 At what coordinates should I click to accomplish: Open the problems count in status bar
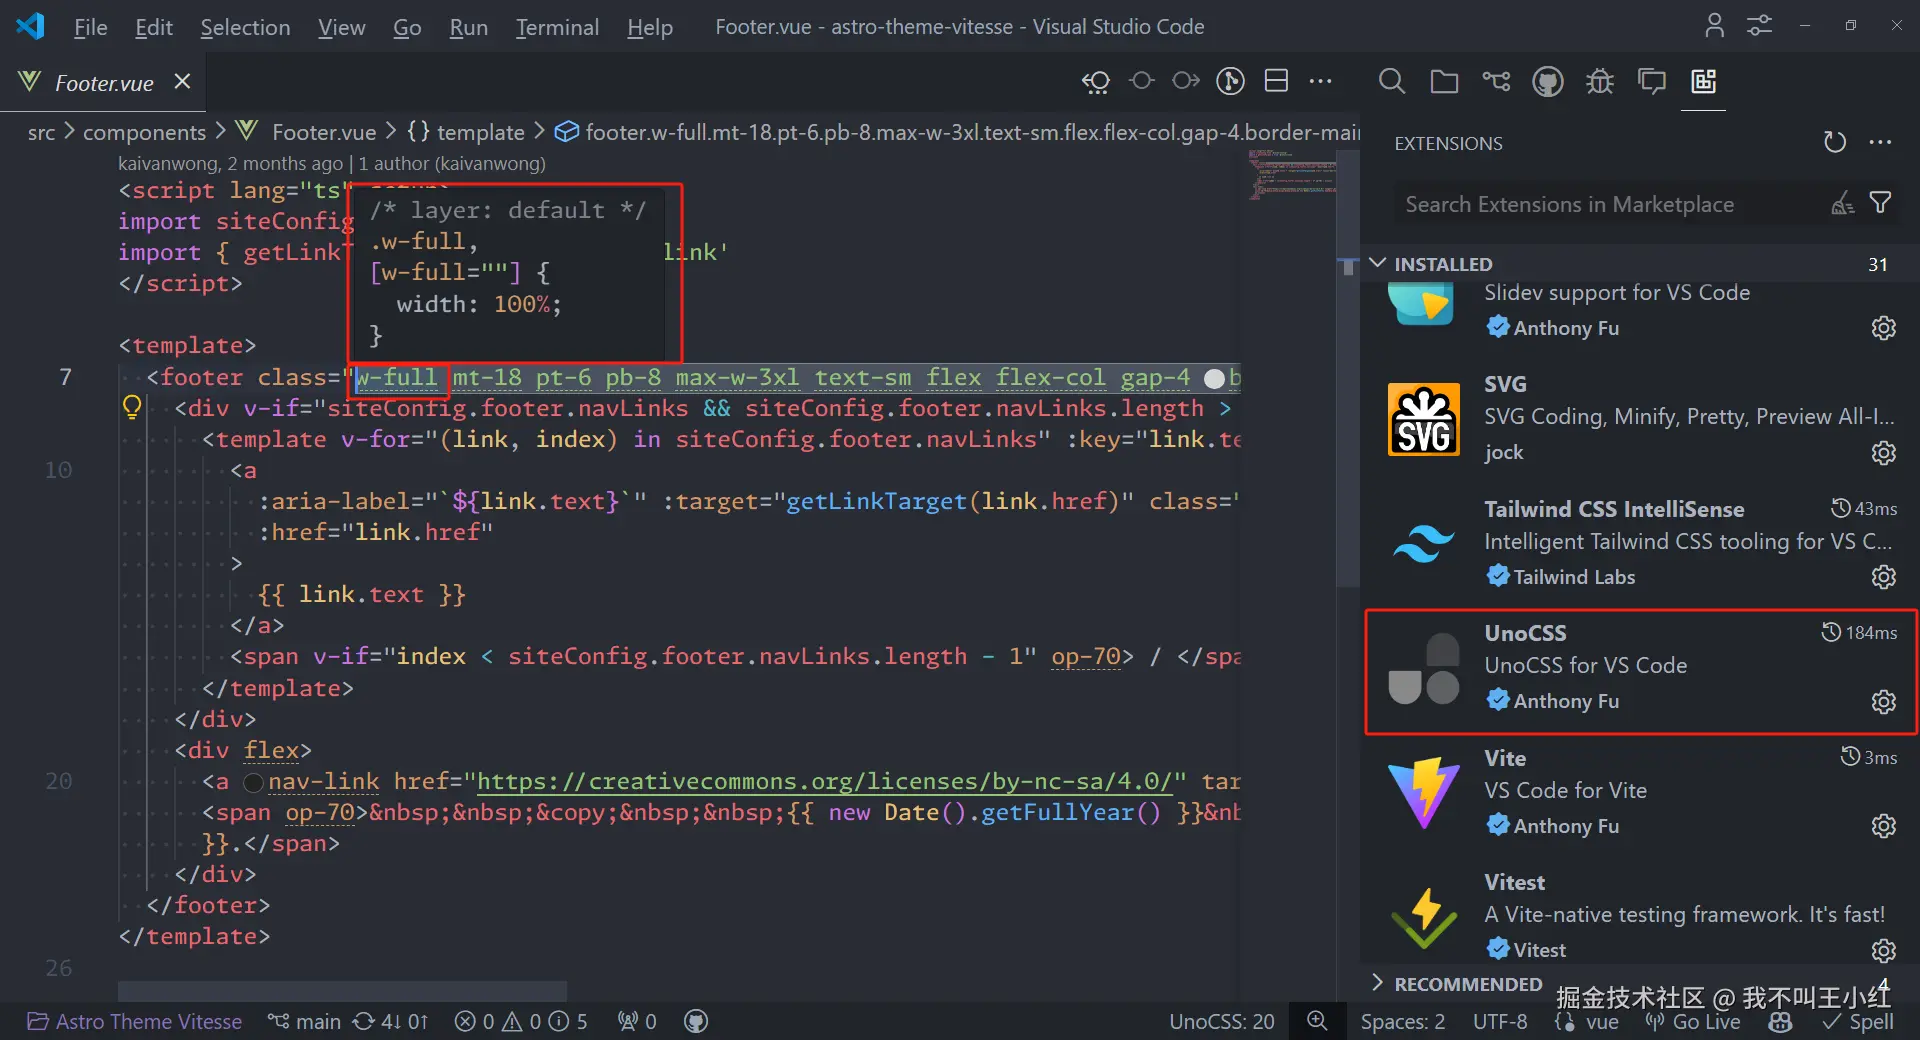pos(521,1021)
